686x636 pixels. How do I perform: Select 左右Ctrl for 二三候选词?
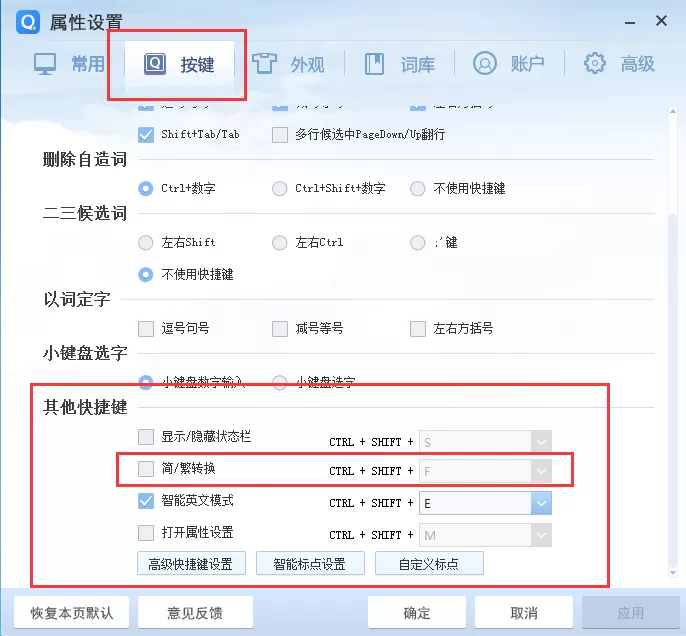point(280,243)
